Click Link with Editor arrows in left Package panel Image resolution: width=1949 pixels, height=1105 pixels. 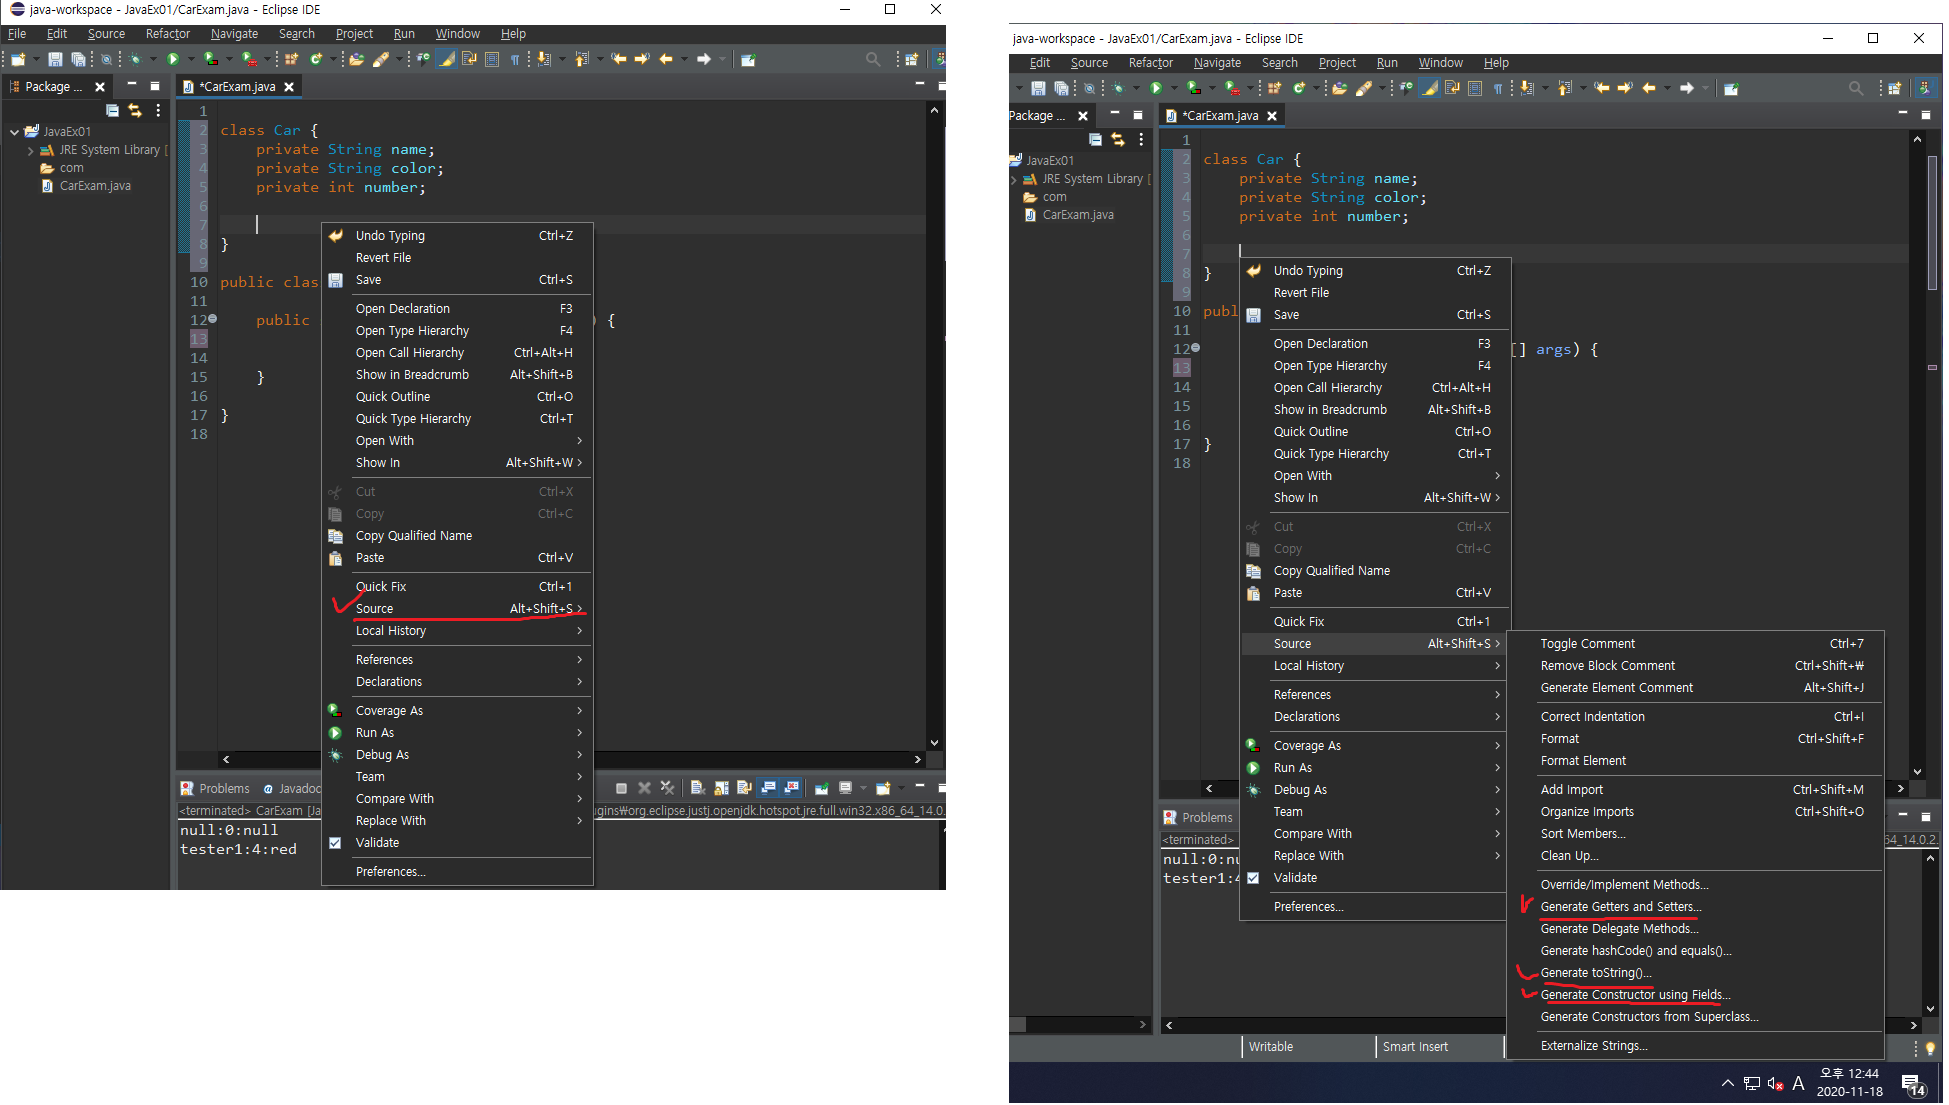click(135, 111)
